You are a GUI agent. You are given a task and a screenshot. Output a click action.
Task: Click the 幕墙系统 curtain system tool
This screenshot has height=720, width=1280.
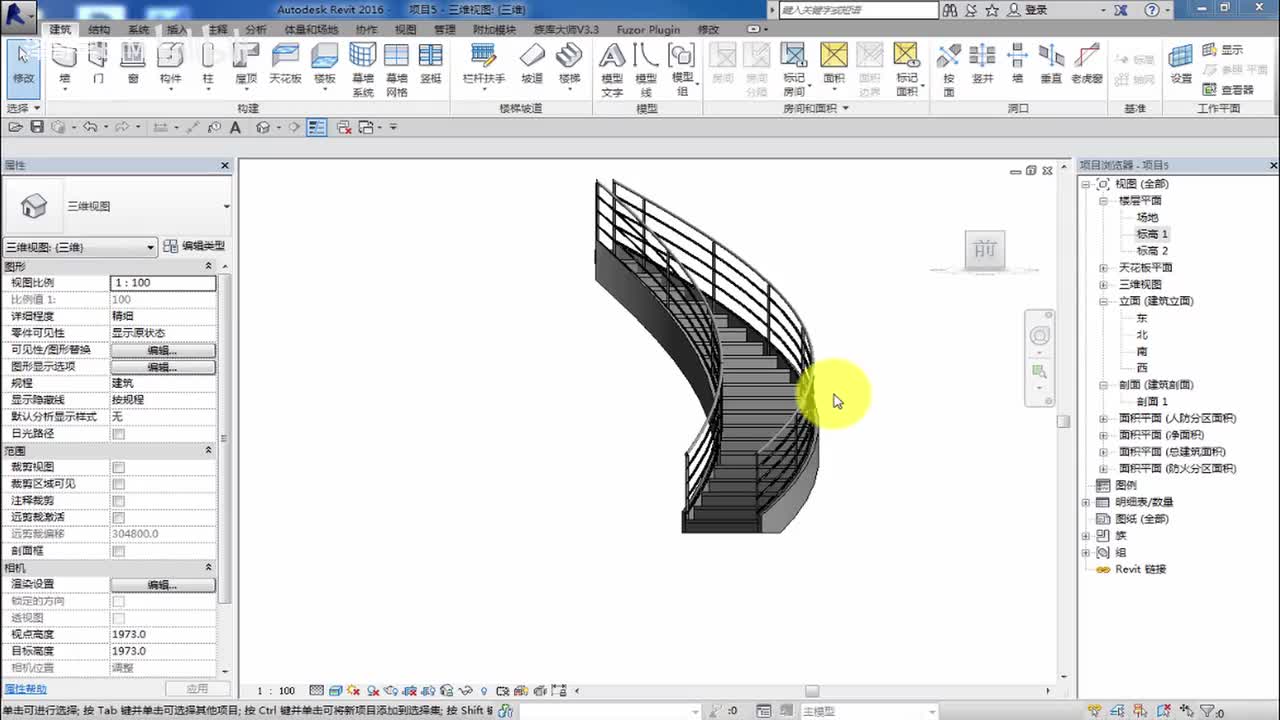pyautogui.click(x=362, y=70)
